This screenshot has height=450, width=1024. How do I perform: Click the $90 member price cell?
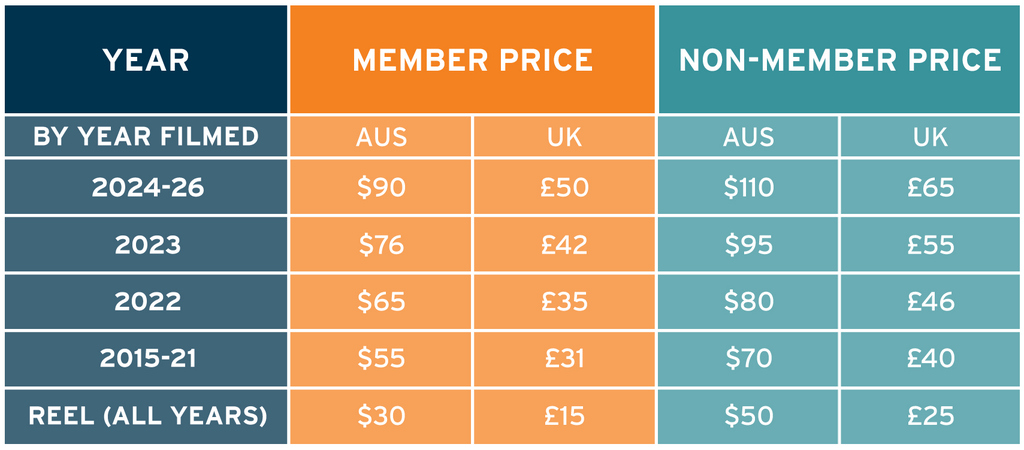pos(381,187)
